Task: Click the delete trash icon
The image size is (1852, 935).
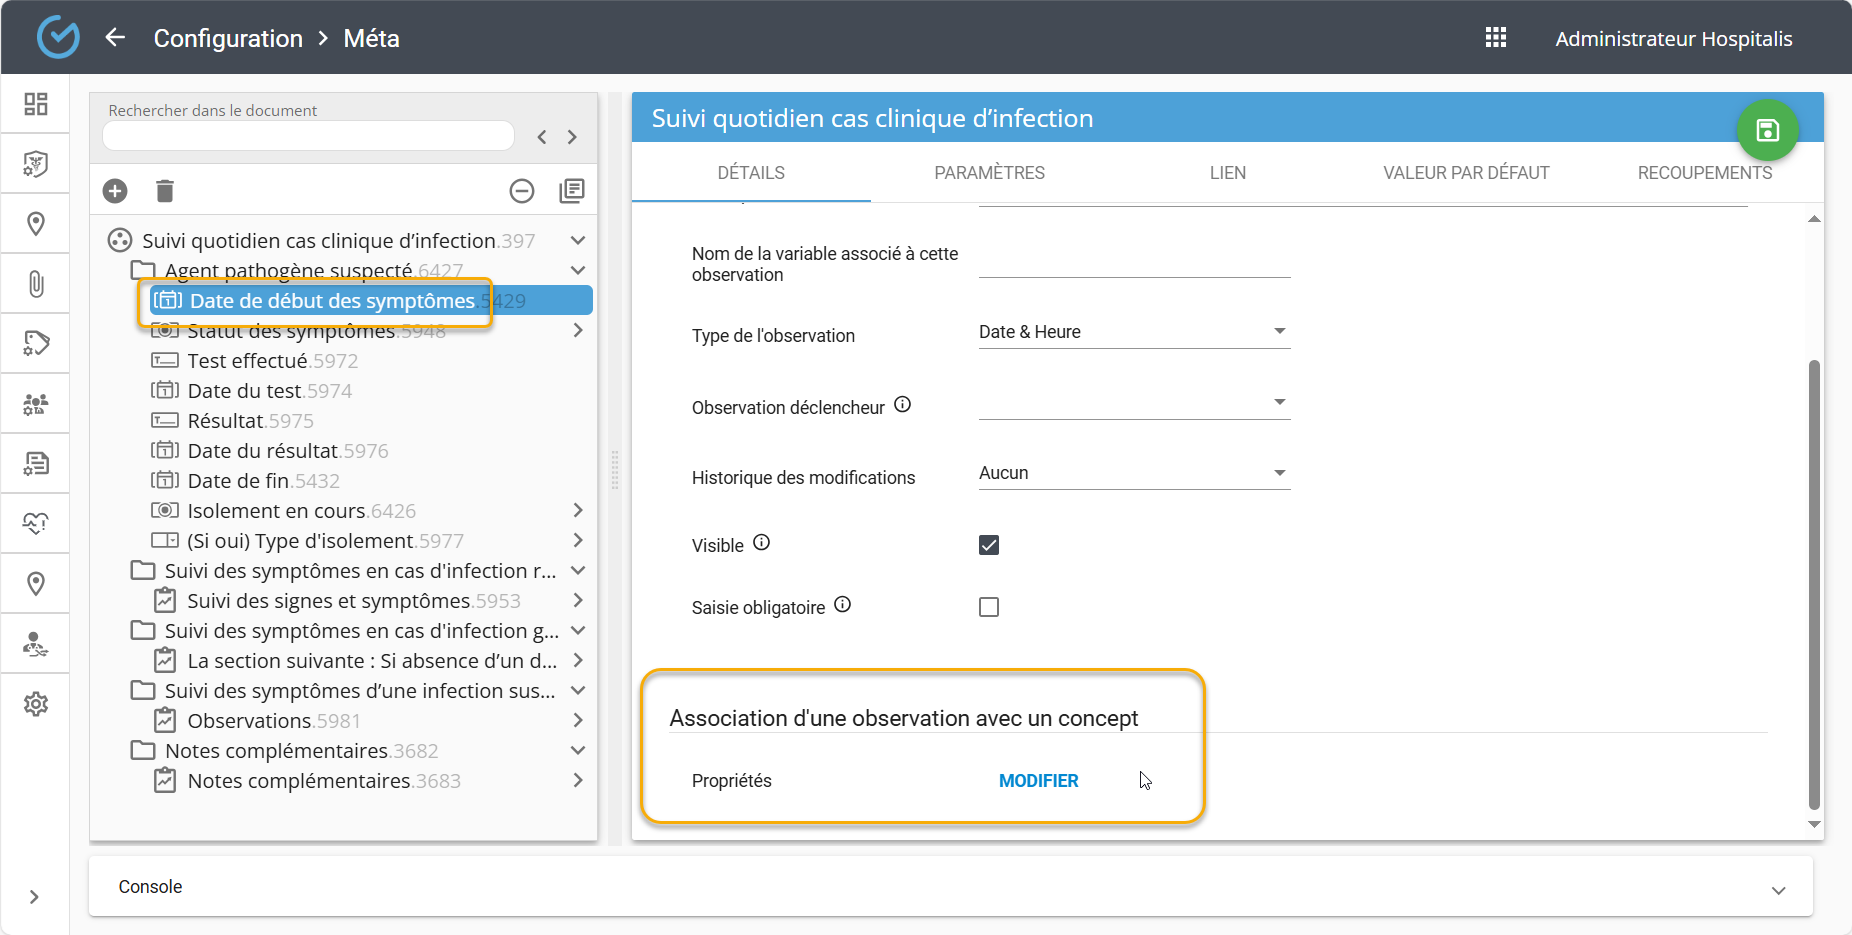Action: [x=165, y=191]
